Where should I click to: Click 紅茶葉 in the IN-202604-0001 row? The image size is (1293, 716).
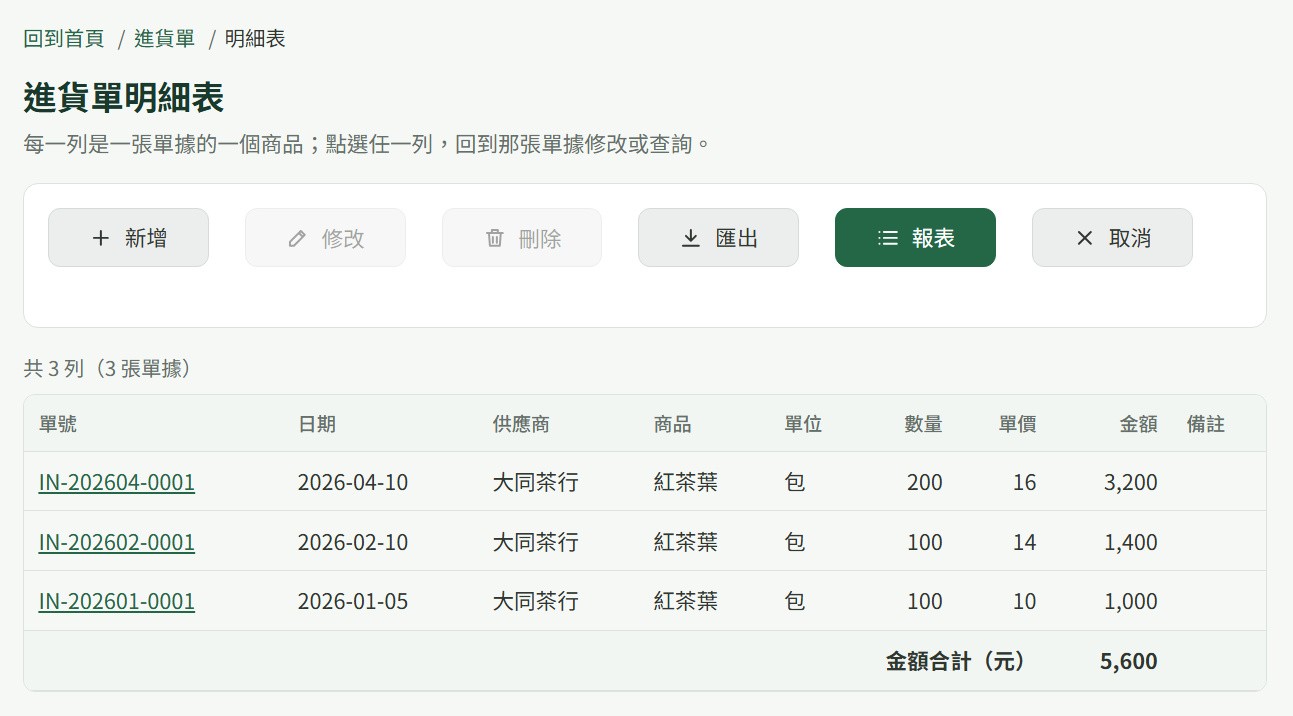[x=686, y=482]
